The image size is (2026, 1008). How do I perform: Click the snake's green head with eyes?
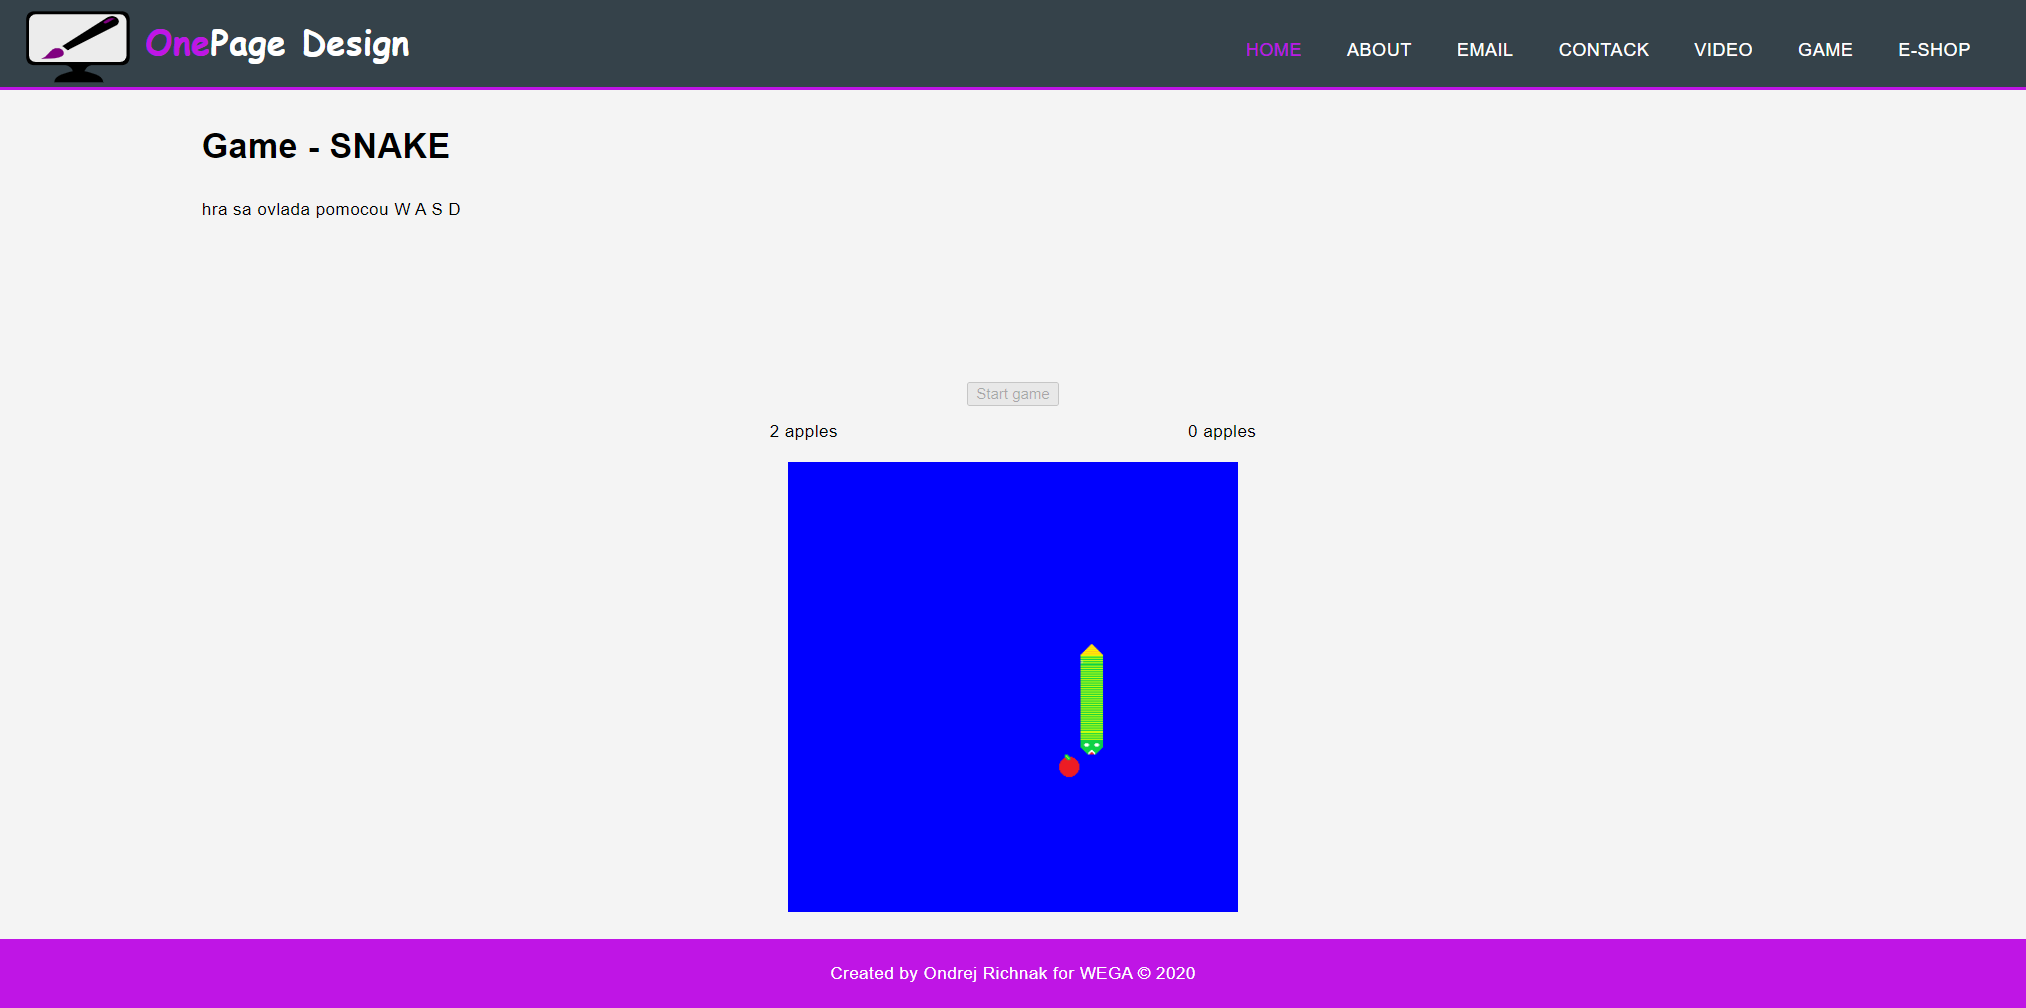pos(1091,746)
